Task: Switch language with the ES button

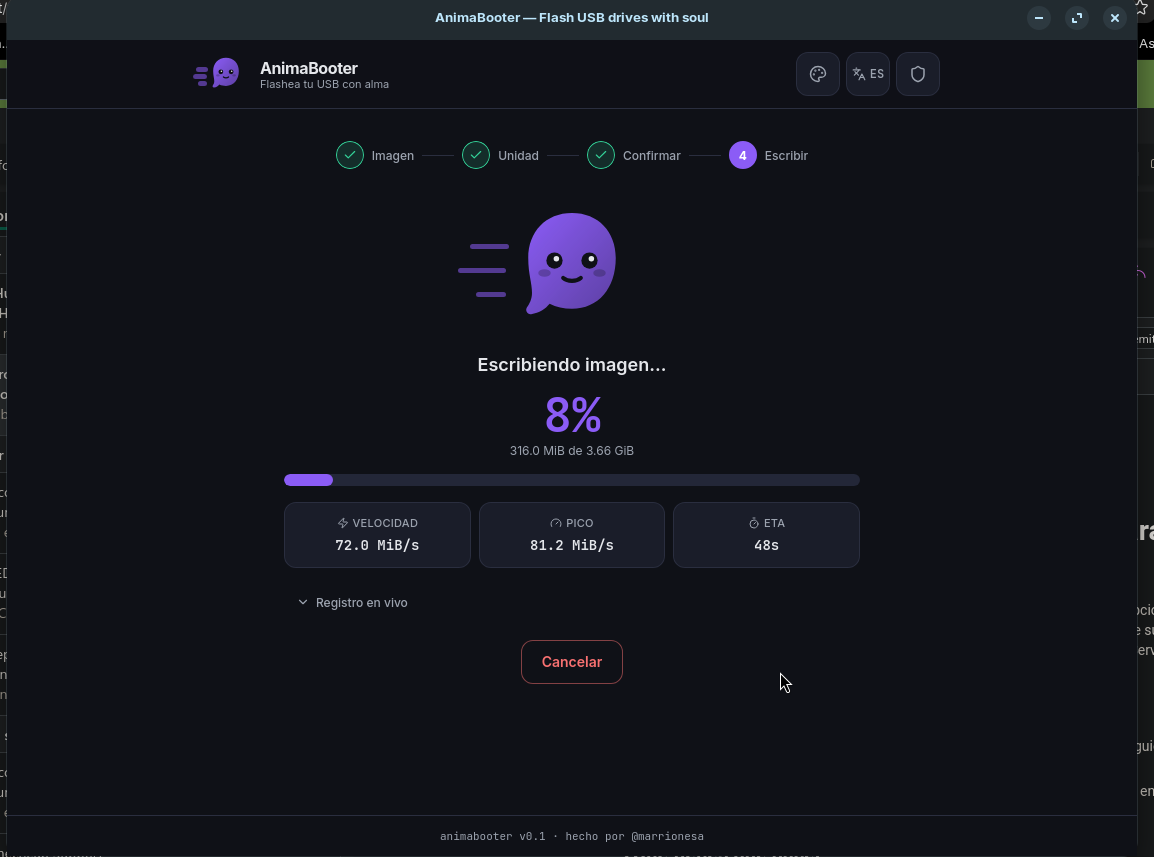Action: click(868, 74)
